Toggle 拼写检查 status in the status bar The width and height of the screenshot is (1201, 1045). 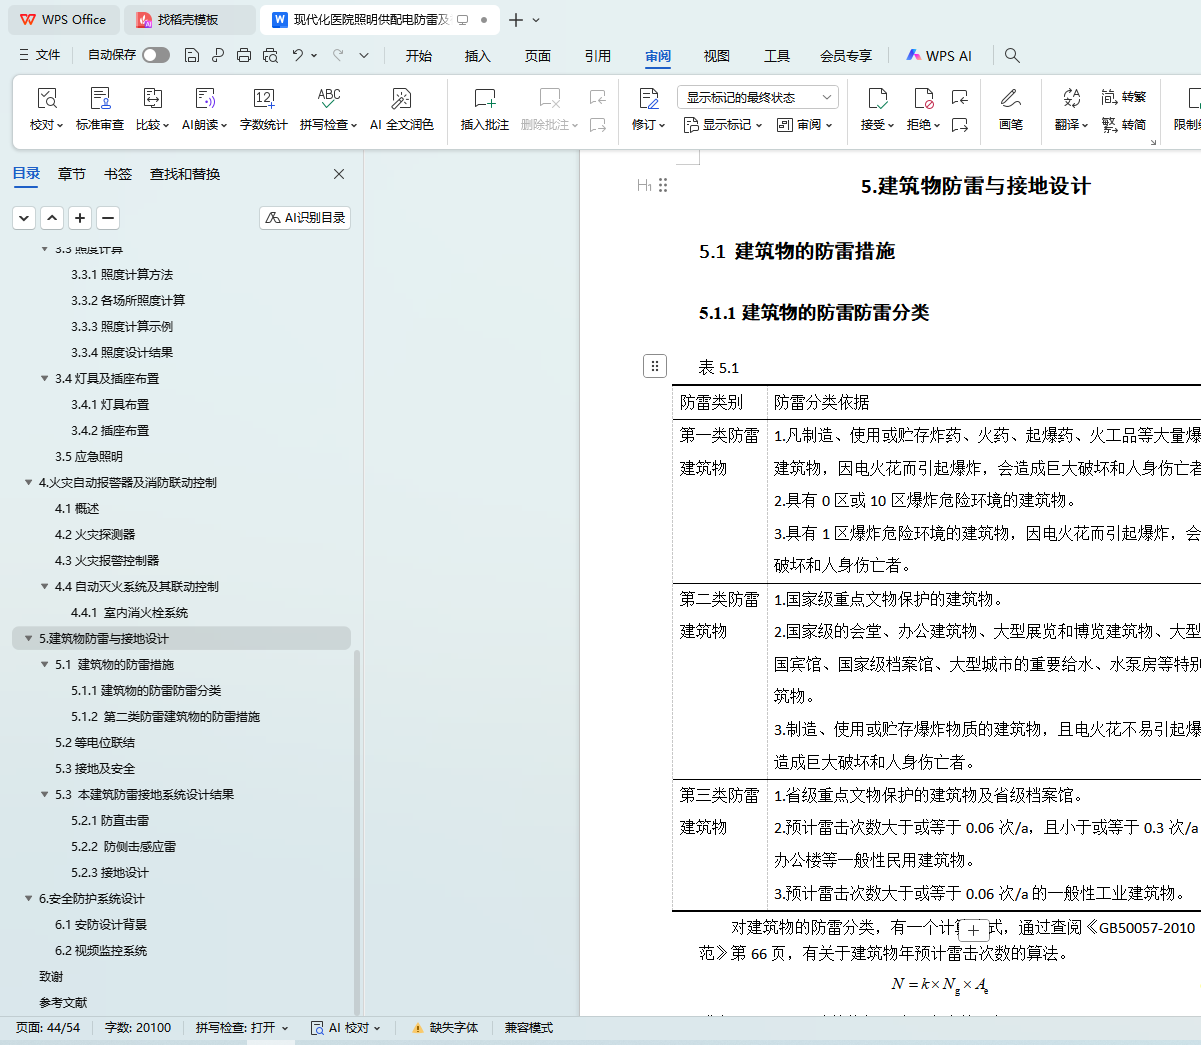(x=241, y=1027)
